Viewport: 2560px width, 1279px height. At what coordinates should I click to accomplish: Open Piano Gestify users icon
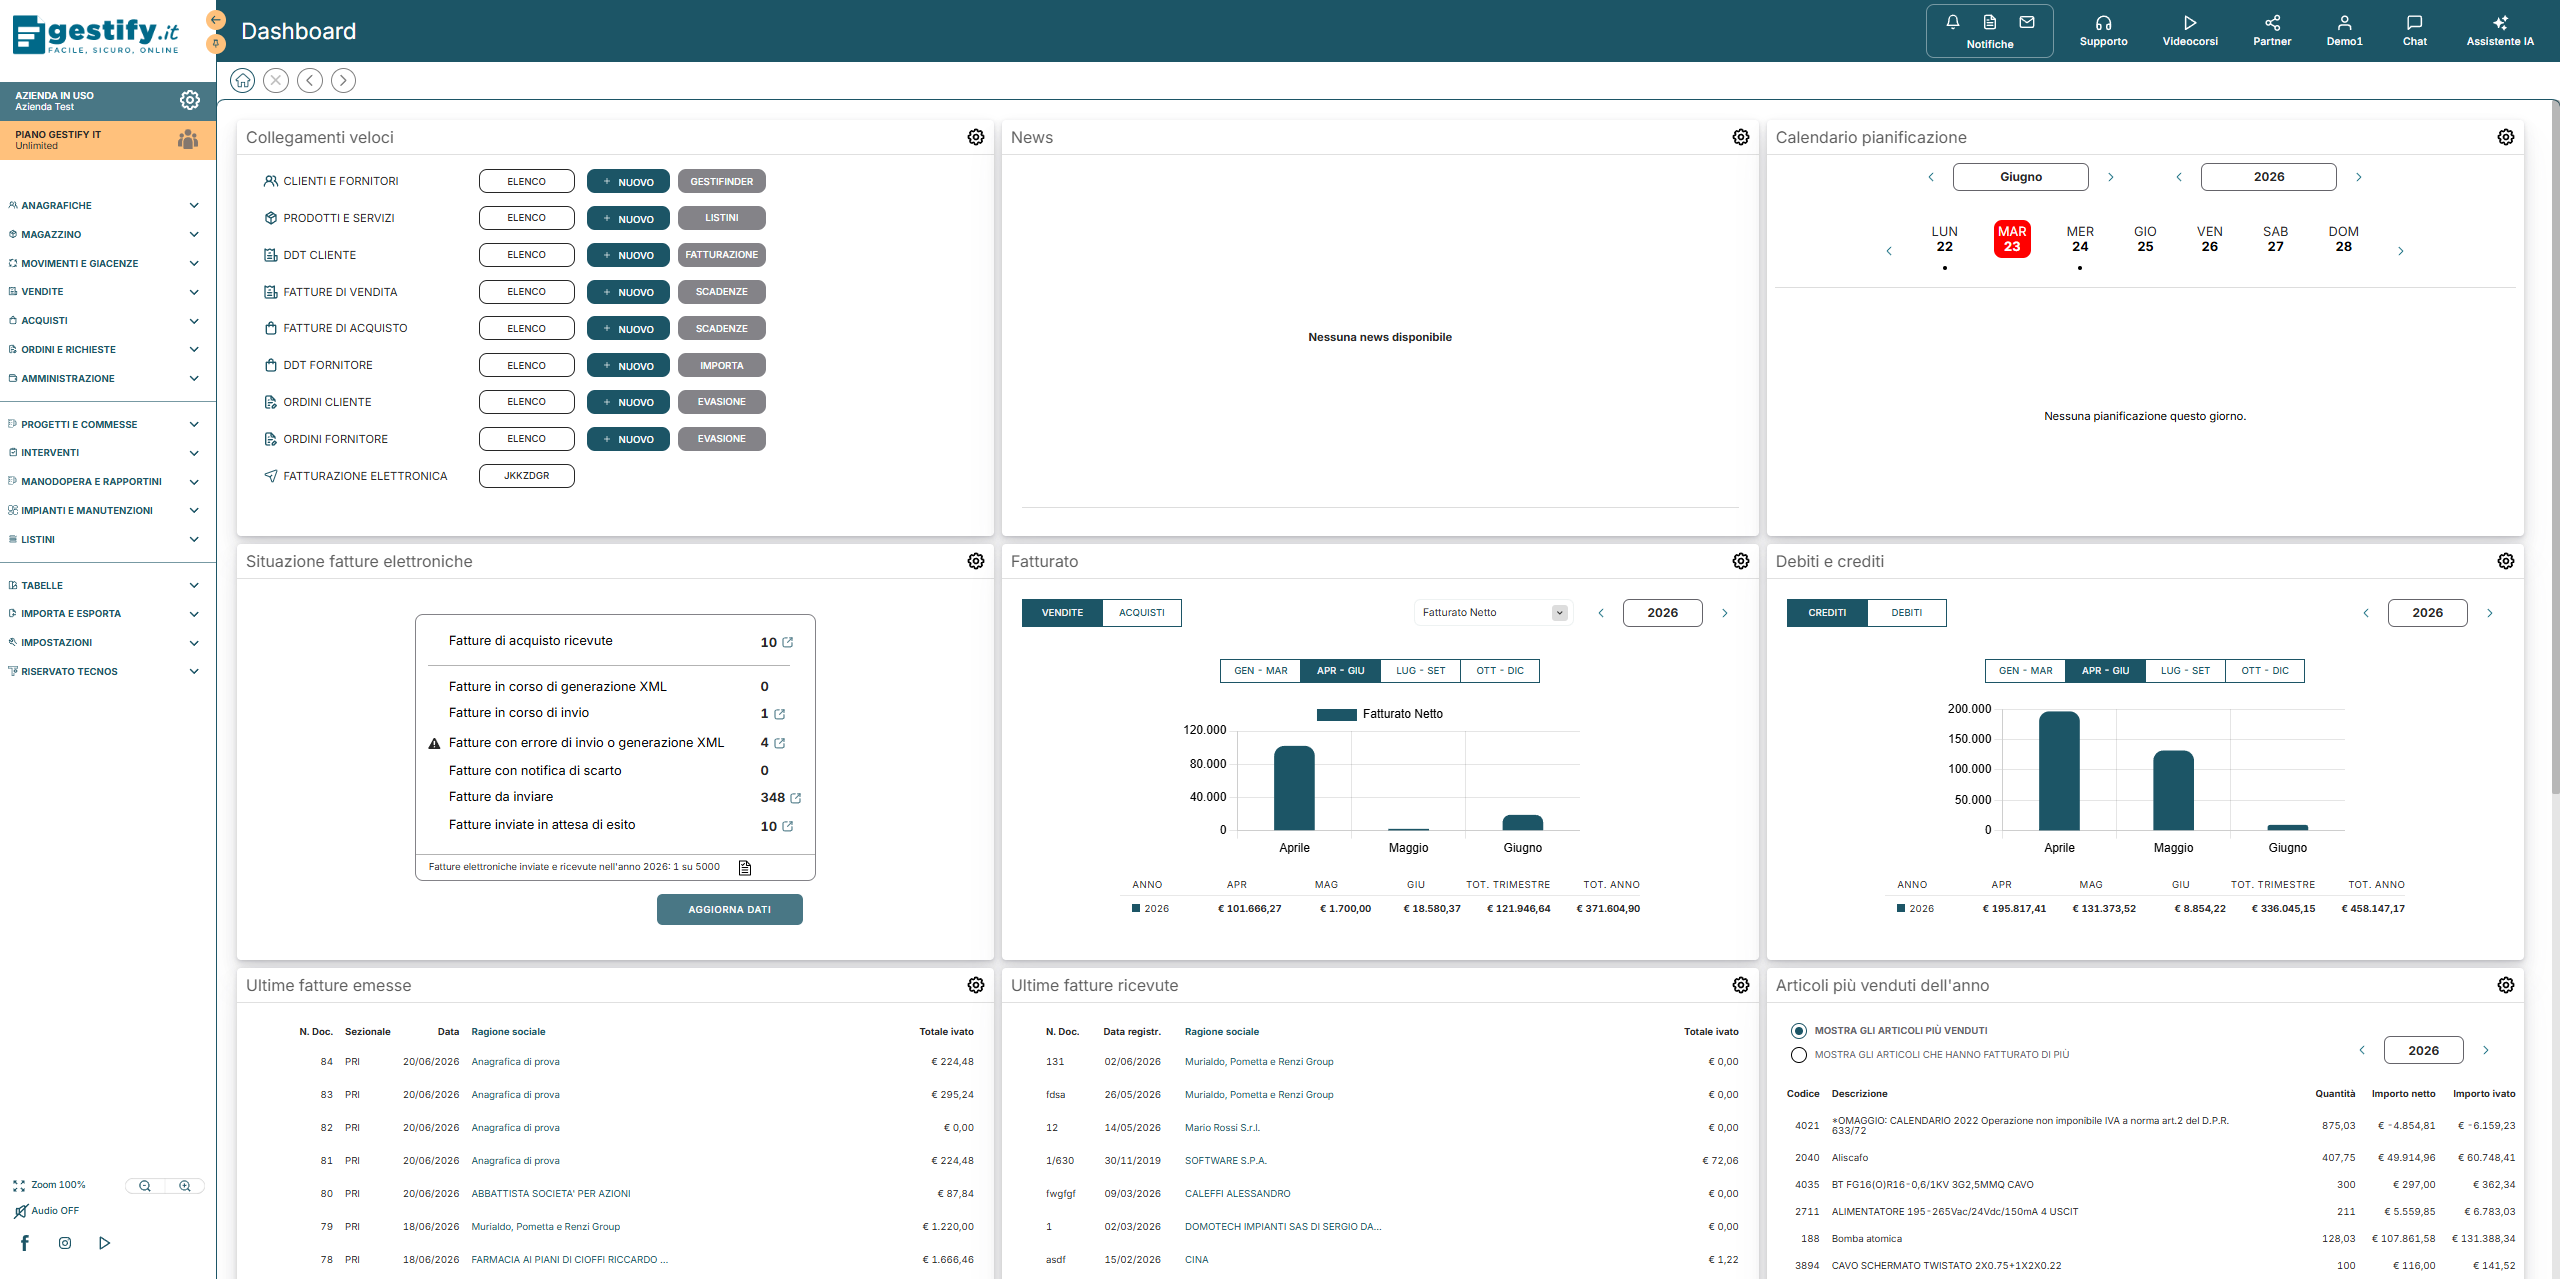click(188, 139)
